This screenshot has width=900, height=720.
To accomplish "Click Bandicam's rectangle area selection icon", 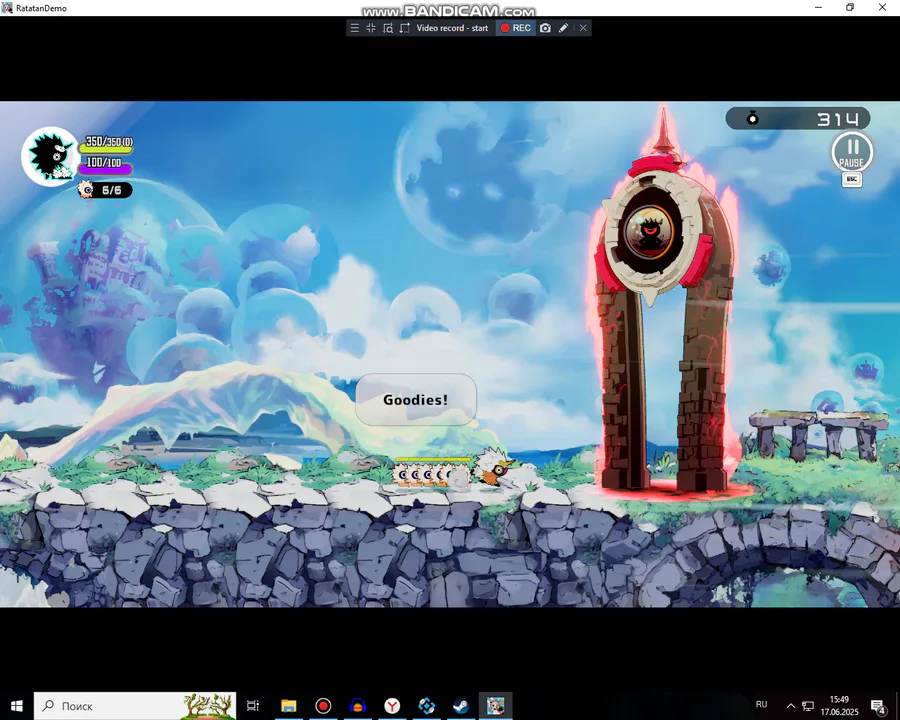I will 405,28.
